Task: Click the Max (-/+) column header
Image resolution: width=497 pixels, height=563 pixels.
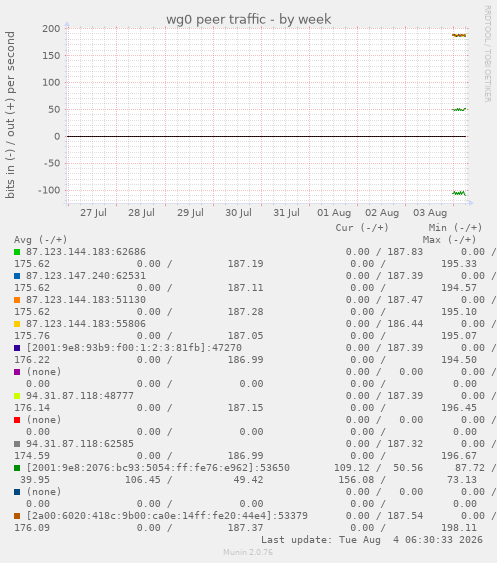Action: tap(449, 240)
